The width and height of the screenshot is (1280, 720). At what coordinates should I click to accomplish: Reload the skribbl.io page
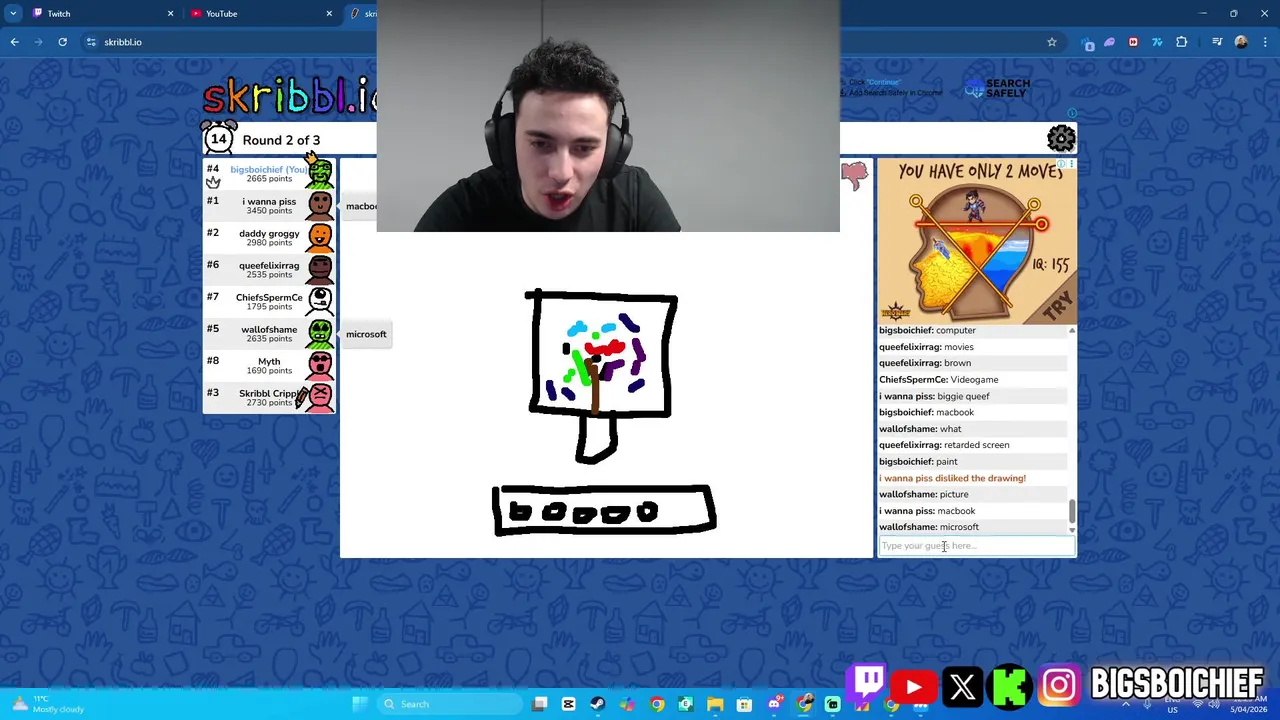[62, 42]
